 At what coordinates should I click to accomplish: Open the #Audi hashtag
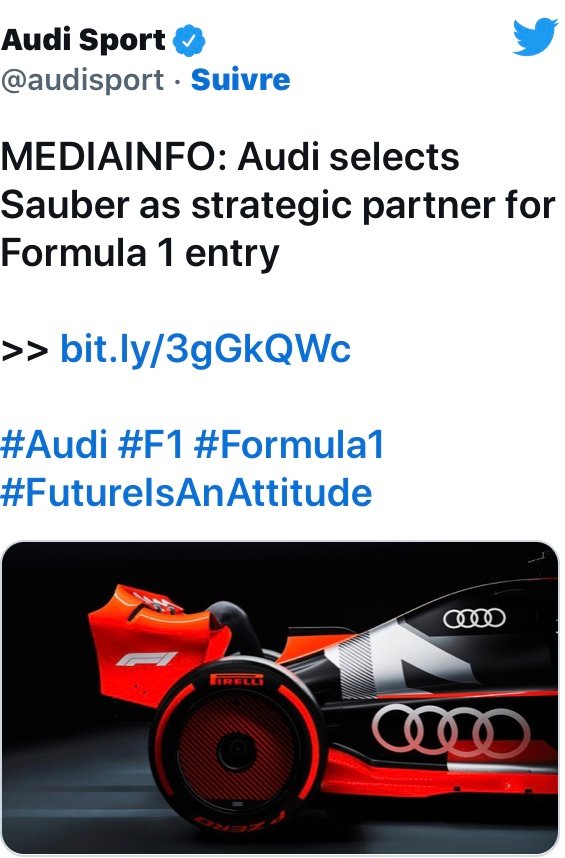(54, 444)
